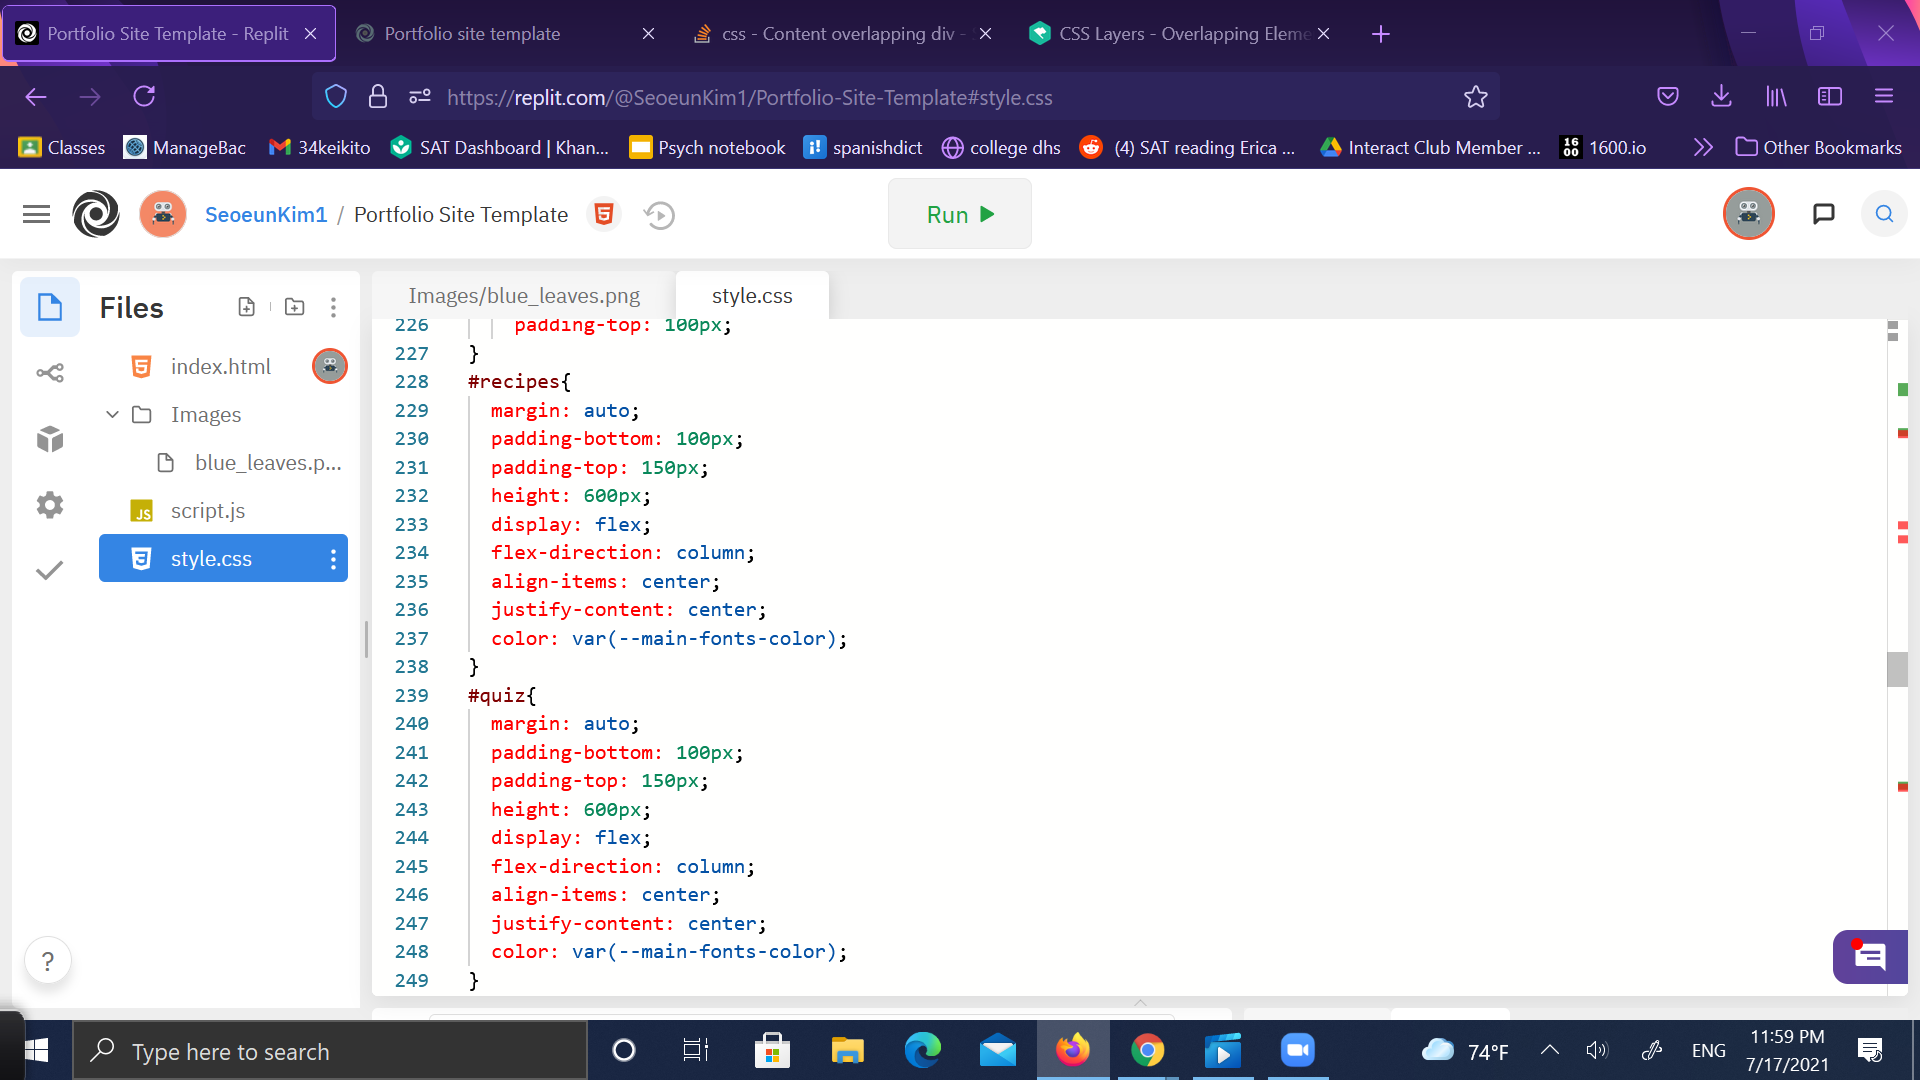Collapse the Images folder
The height and width of the screenshot is (1080, 1920).
click(112, 414)
